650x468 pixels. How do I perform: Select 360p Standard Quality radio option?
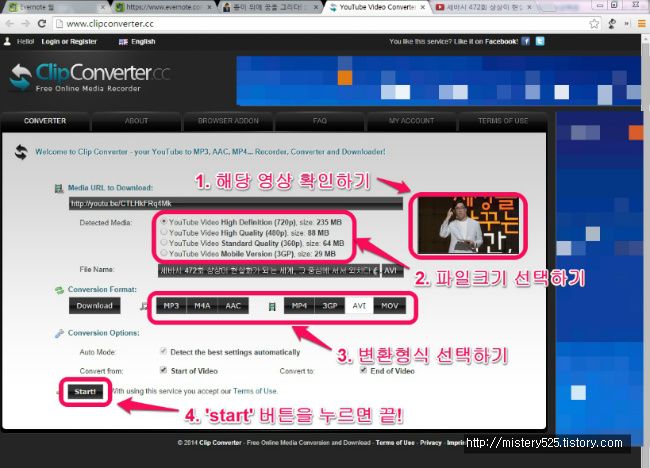pyautogui.click(x=164, y=242)
